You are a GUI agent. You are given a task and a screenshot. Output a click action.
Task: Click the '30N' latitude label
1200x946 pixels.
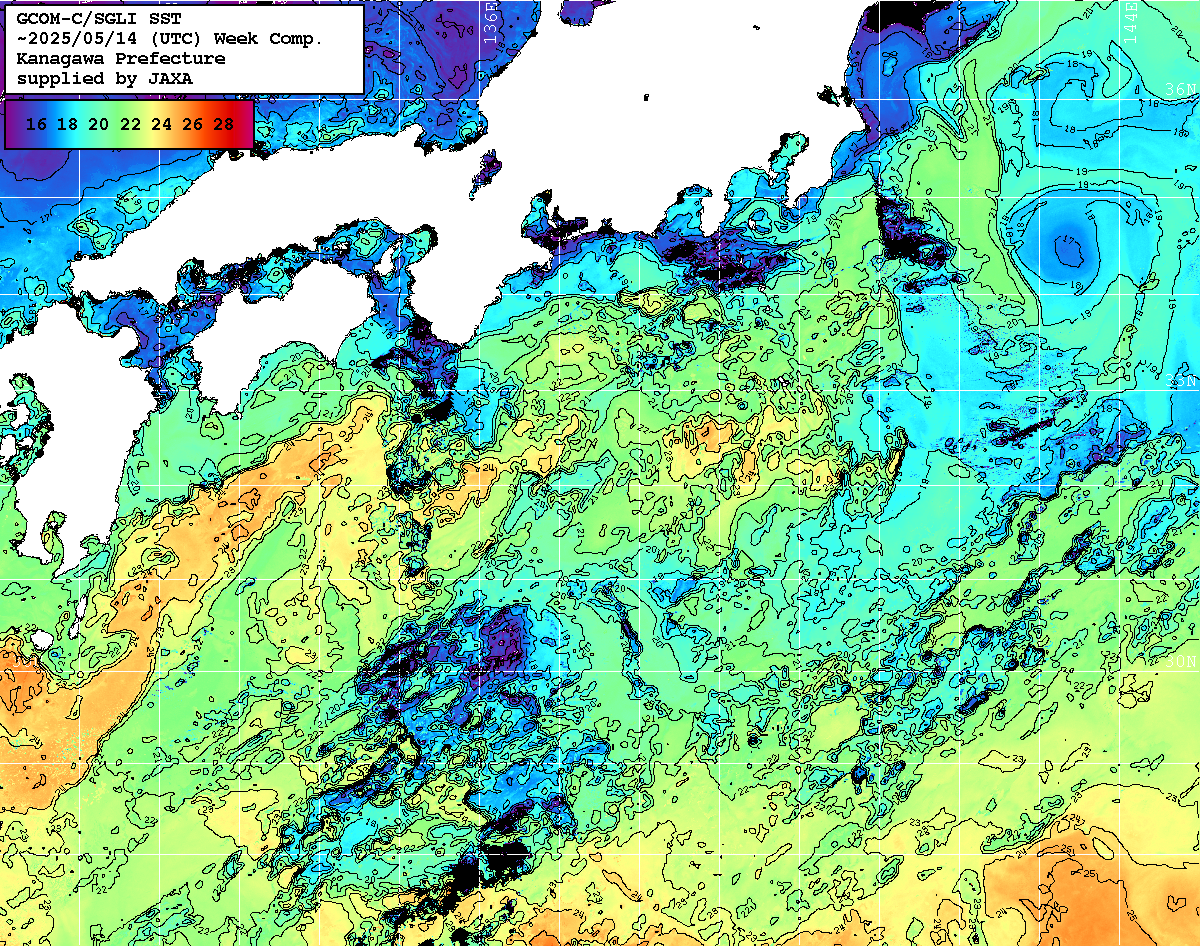pos(1181,662)
